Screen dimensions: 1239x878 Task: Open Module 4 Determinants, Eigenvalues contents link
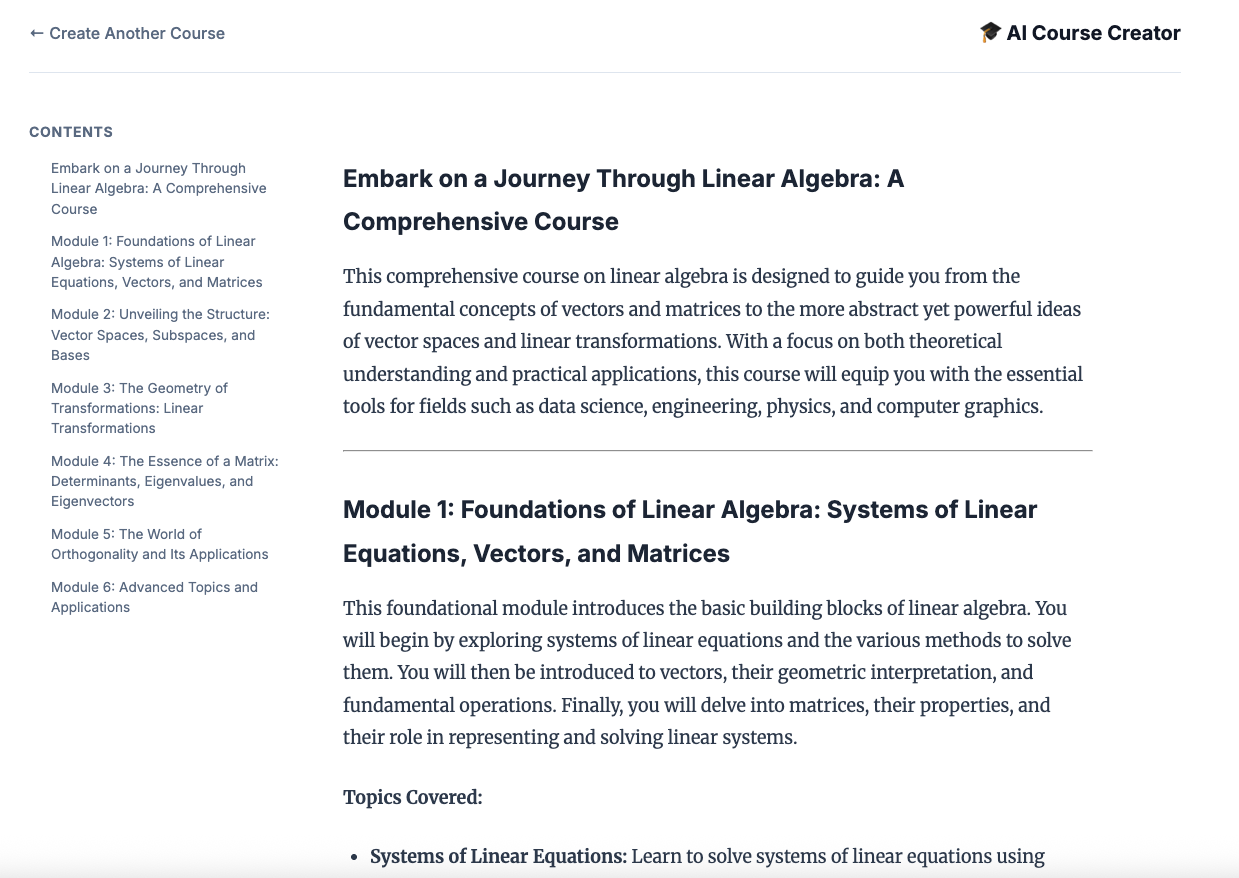coord(164,481)
